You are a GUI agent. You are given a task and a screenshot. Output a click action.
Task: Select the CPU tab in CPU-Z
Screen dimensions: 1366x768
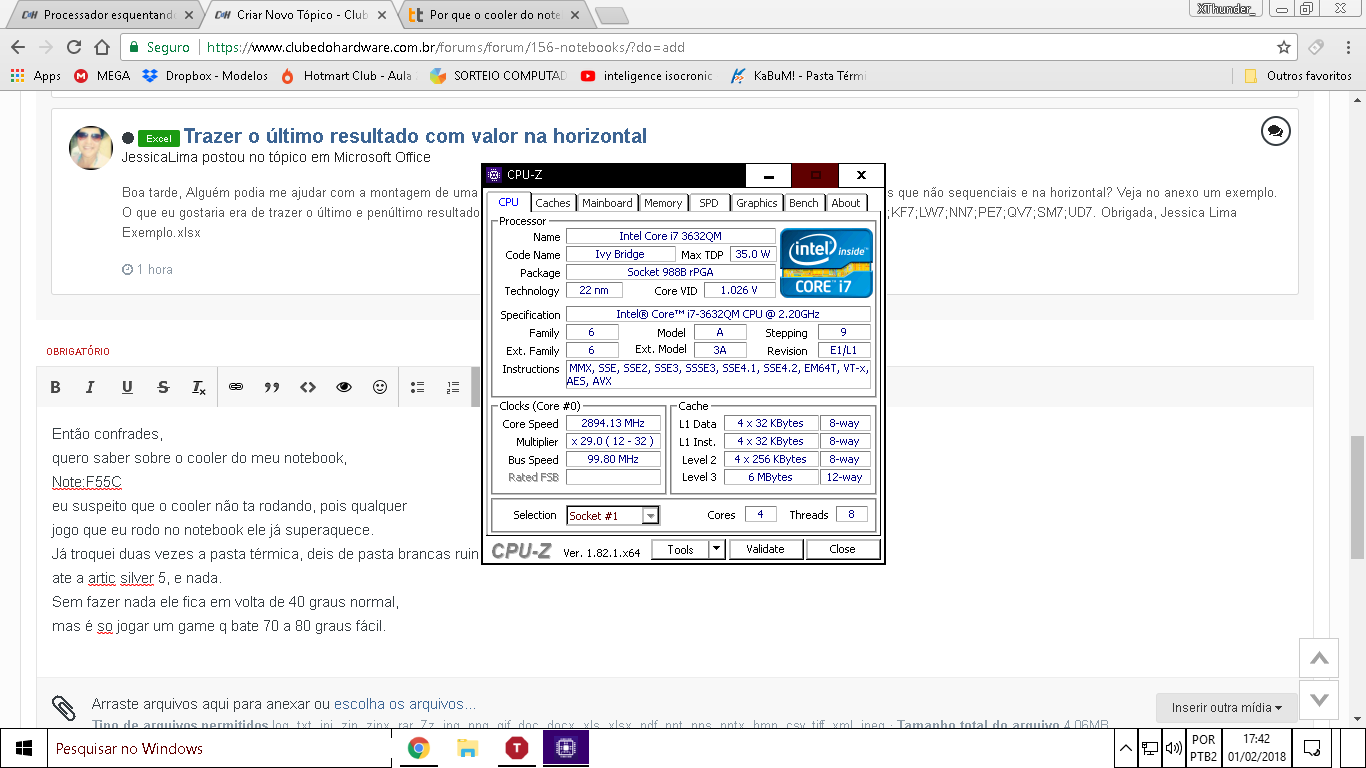(x=509, y=202)
